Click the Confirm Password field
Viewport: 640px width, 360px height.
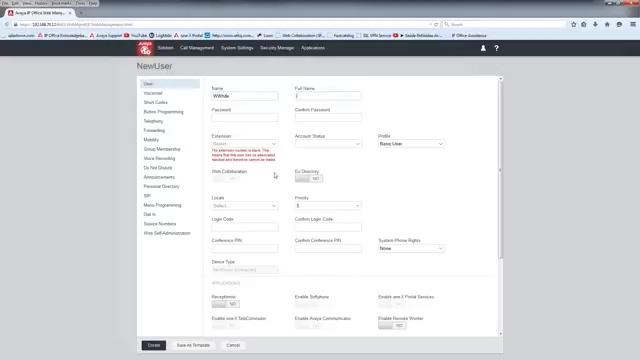pyautogui.click(x=328, y=118)
